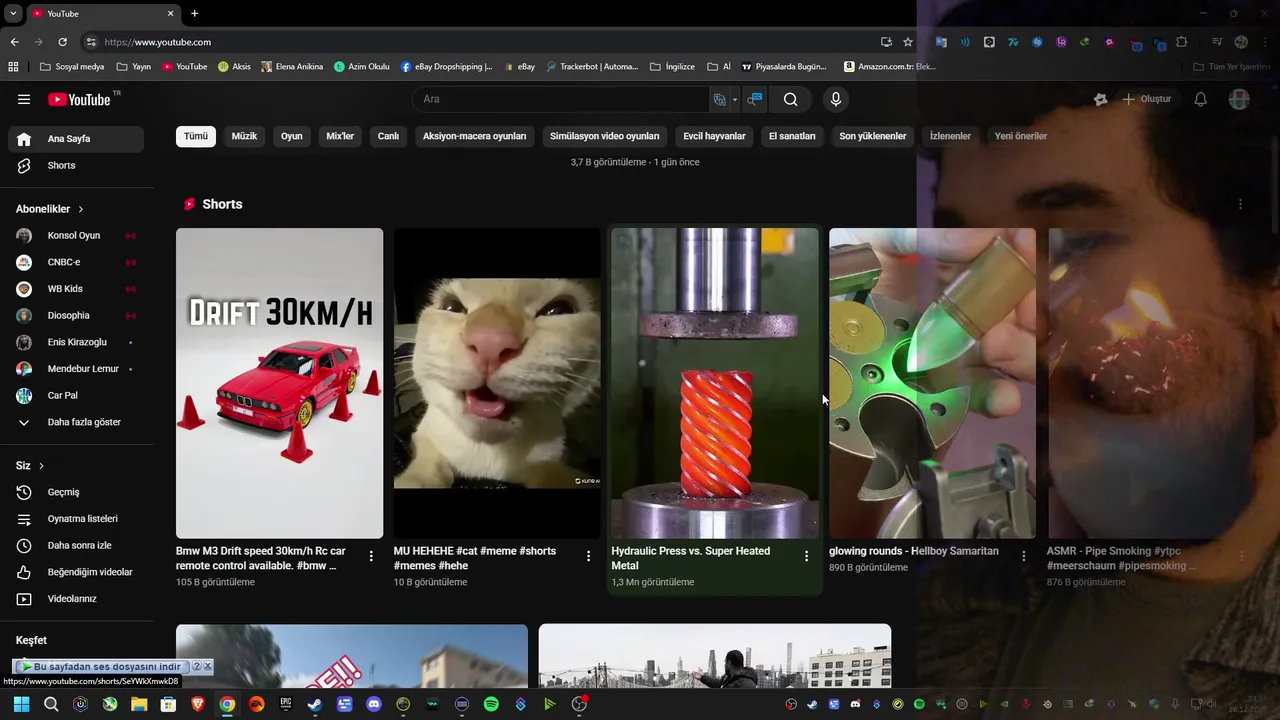The height and width of the screenshot is (720, 1280).
Task: Open Windows Start menu
Action: 21,704
